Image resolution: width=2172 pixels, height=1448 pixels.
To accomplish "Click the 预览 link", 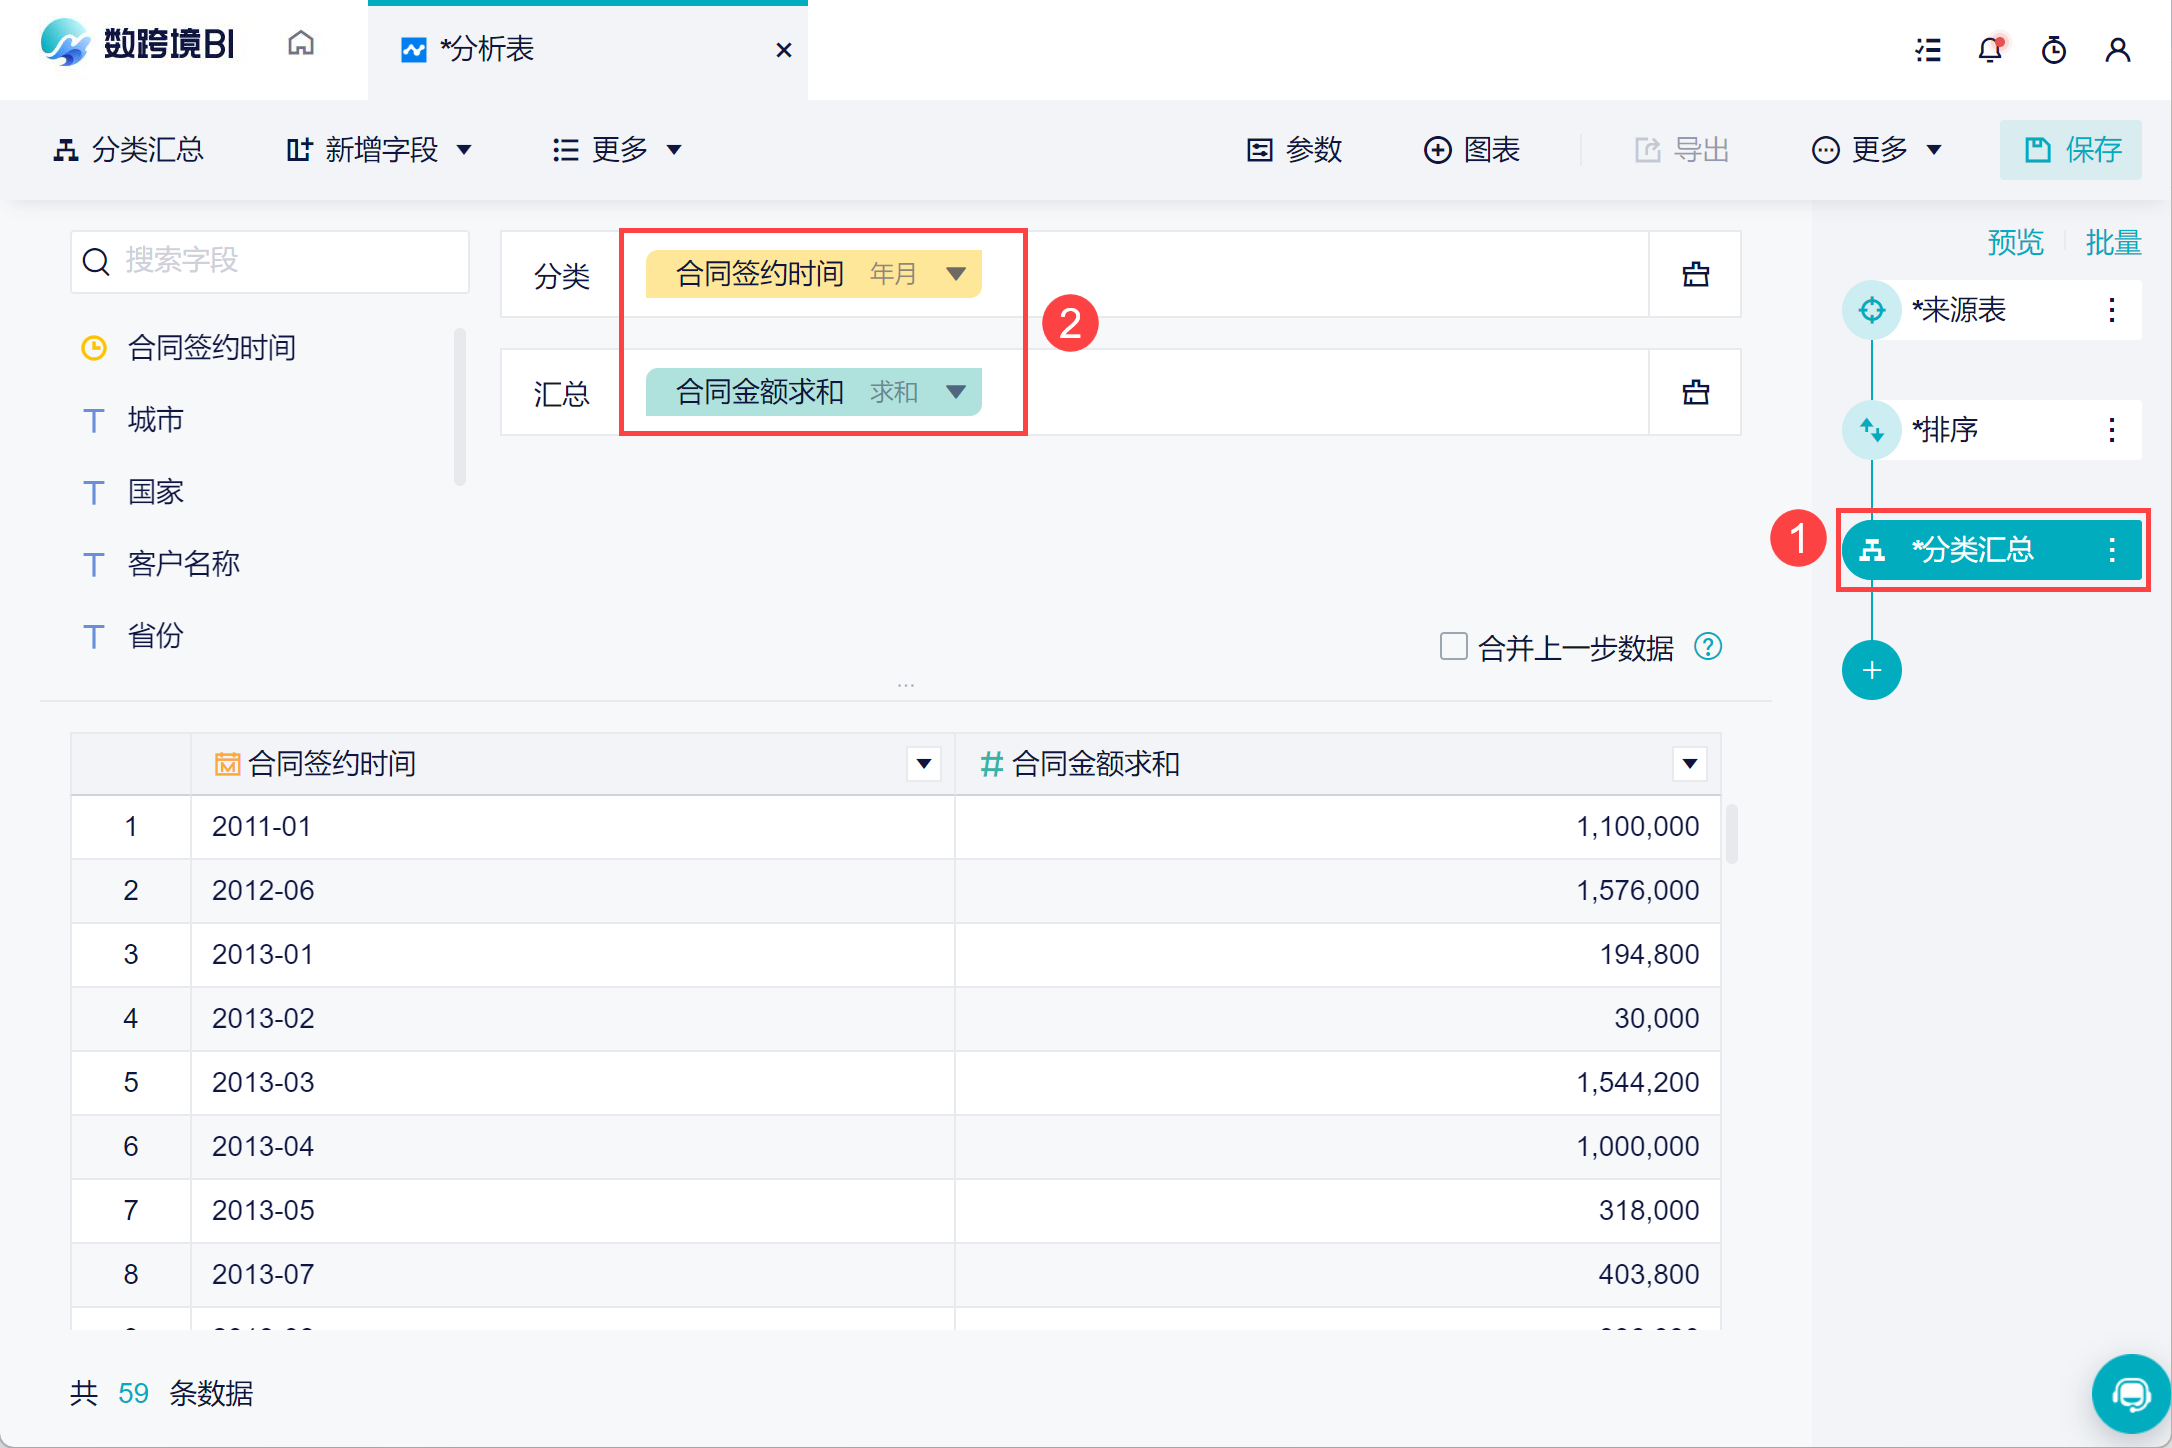I will tap(2015, 243).
